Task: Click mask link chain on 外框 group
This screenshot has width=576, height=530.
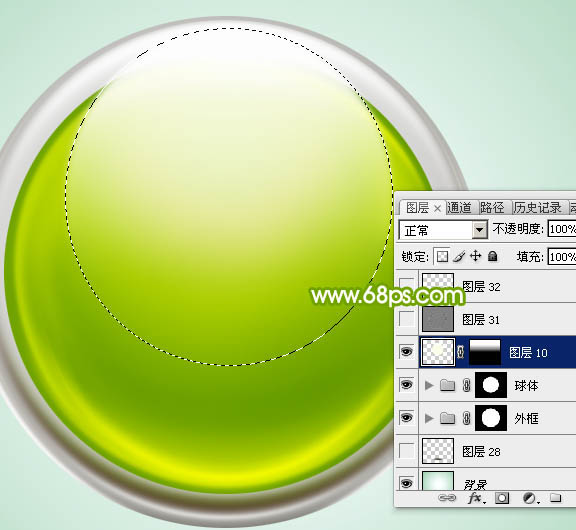Action: [466, 418]
